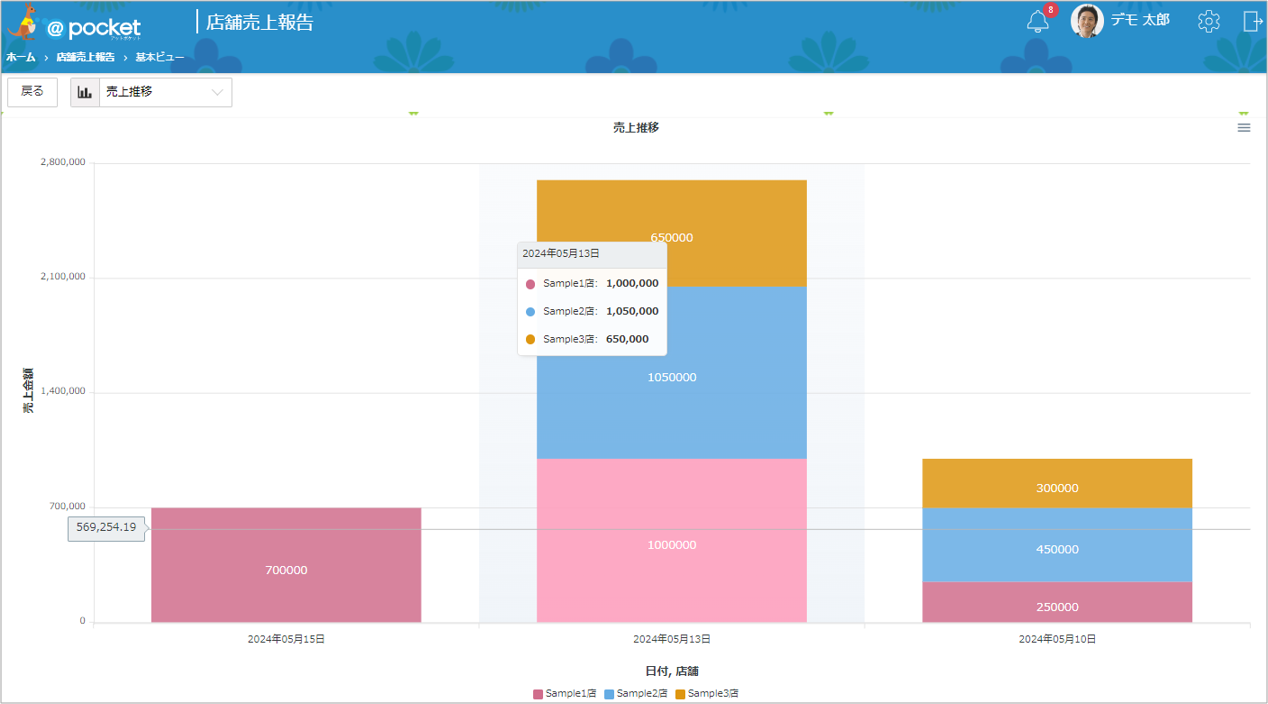This screenshot has width=1268, height=704.
Task: Click the デモ 太郎 user avatar
Action: coord(1087,21)
